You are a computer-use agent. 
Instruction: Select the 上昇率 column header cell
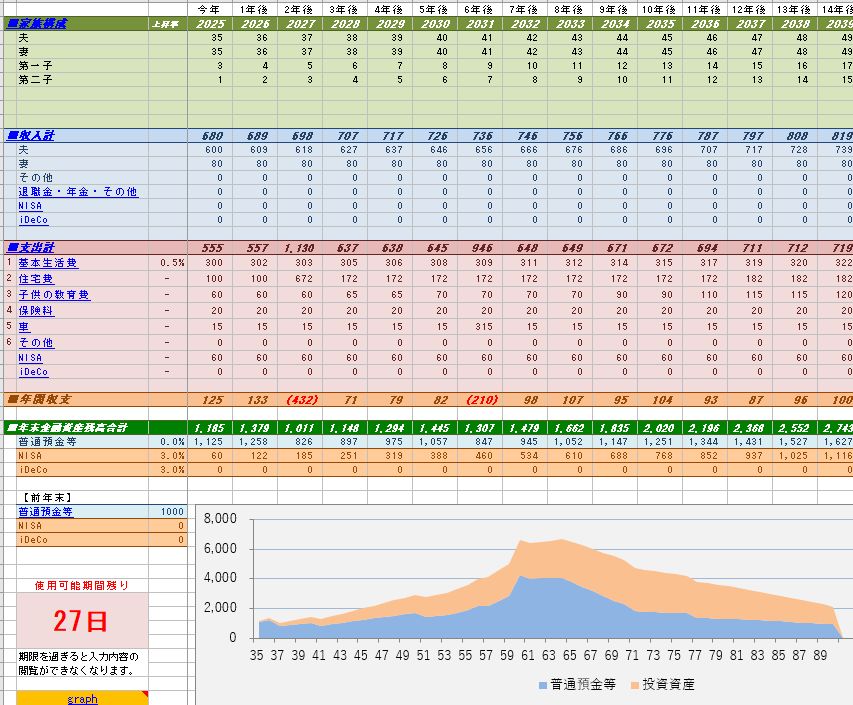click(167, 23)
